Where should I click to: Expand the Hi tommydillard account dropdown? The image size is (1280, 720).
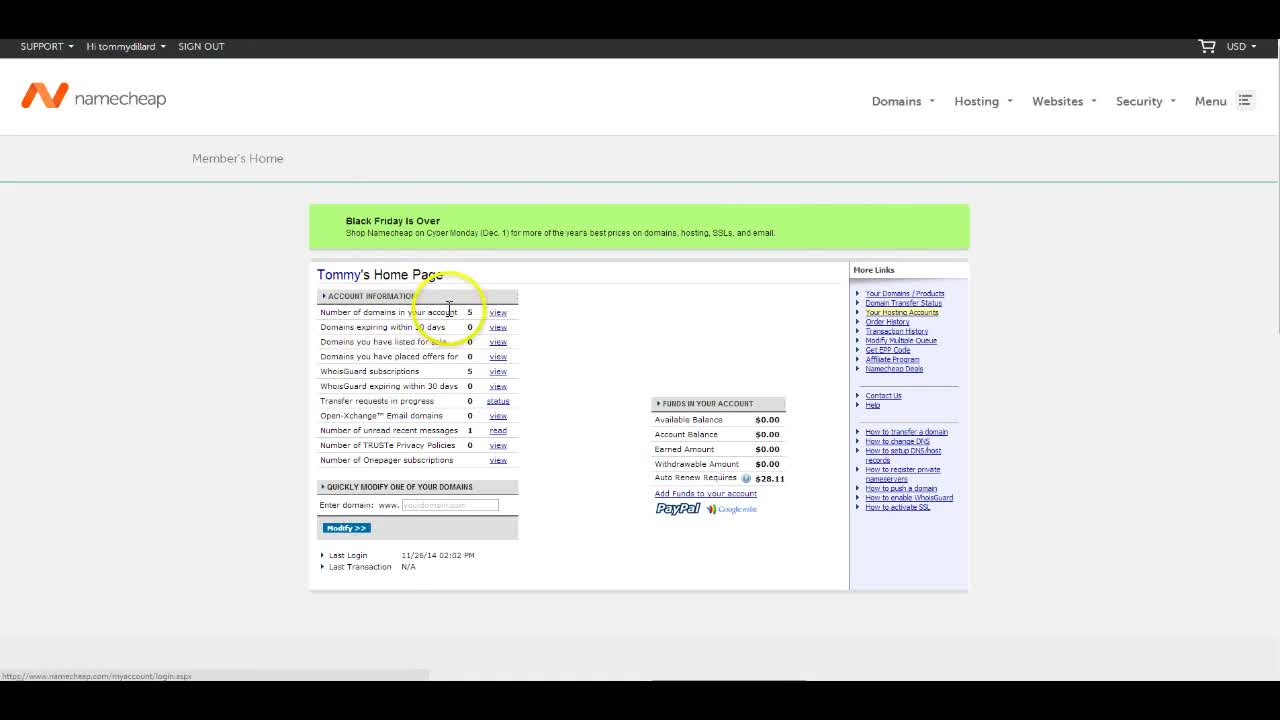125,46
